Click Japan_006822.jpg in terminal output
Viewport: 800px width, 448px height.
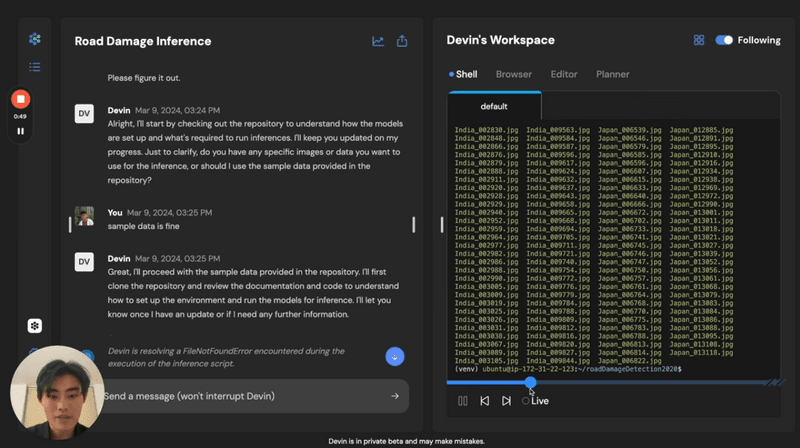click(x=630, y=361)
